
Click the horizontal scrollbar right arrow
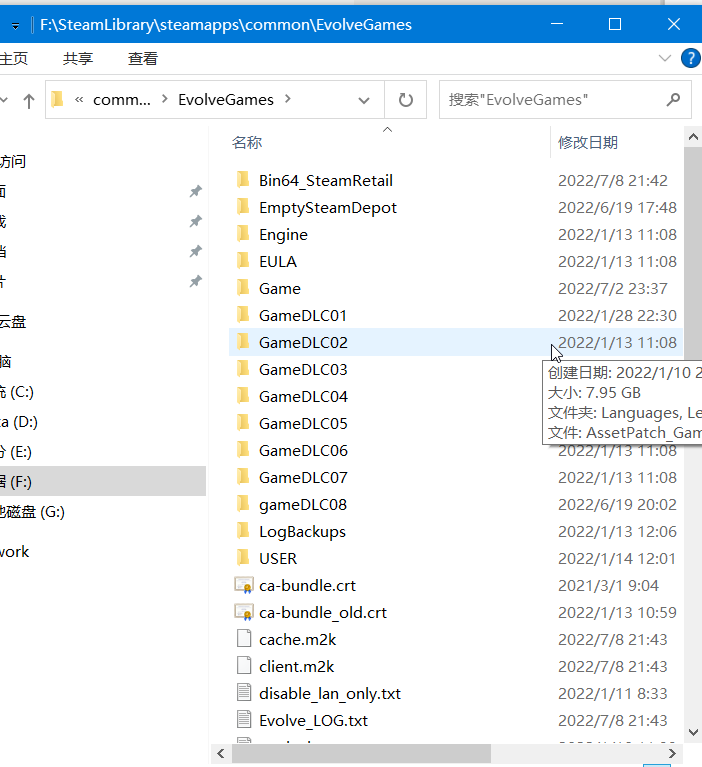pos(672,753)
